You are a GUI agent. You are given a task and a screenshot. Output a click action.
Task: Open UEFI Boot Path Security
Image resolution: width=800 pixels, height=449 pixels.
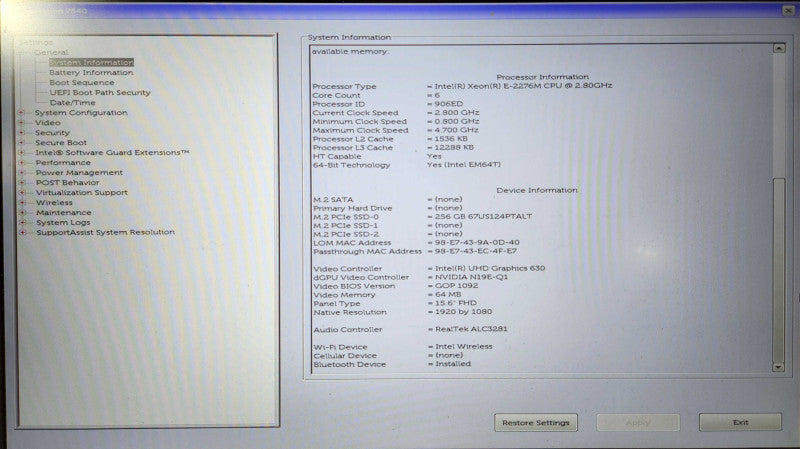99,92
